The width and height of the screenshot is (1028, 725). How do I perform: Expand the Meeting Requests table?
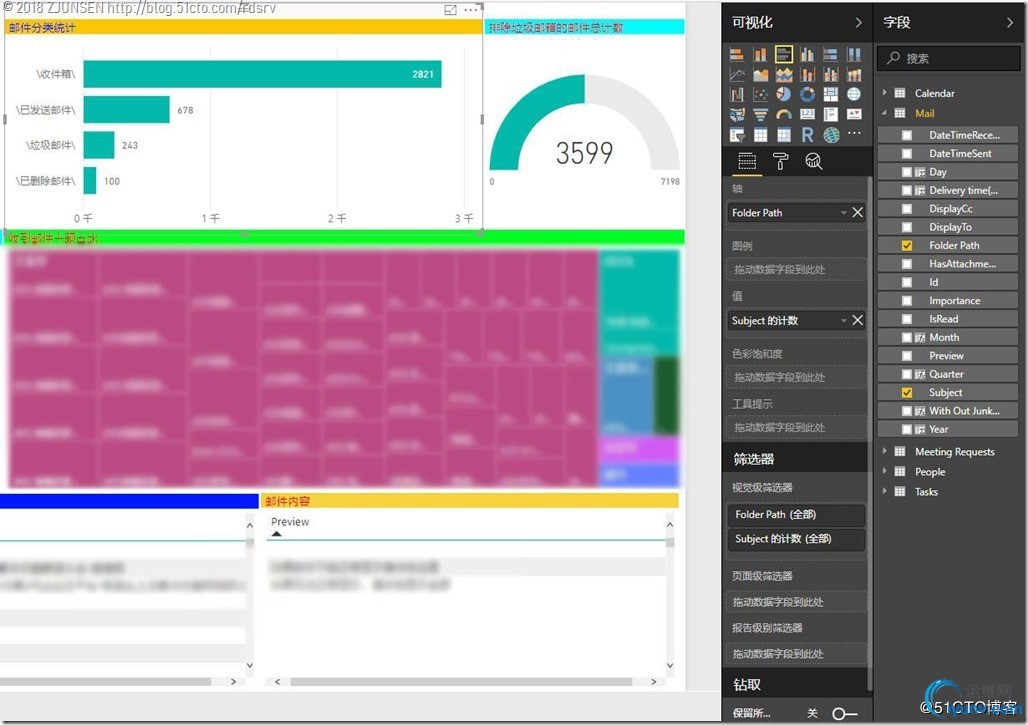(884, 451)
